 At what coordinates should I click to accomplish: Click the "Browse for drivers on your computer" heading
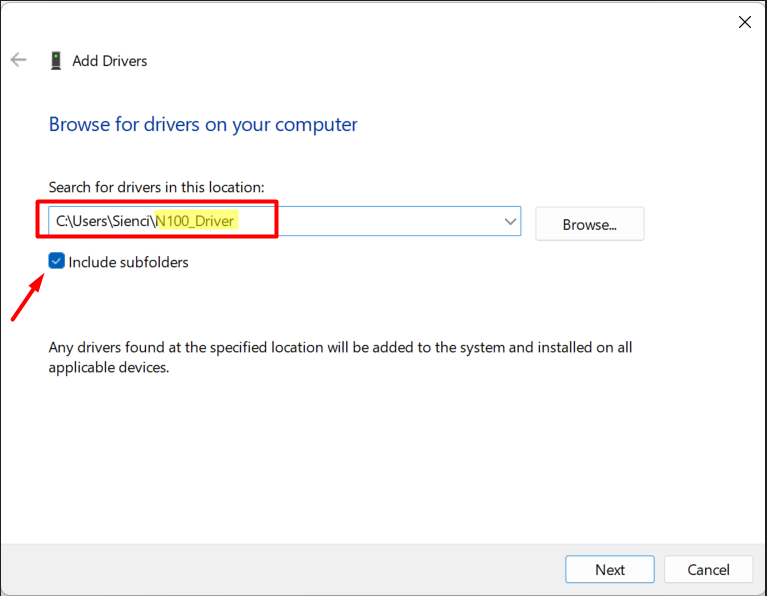(x=203, y=125)
